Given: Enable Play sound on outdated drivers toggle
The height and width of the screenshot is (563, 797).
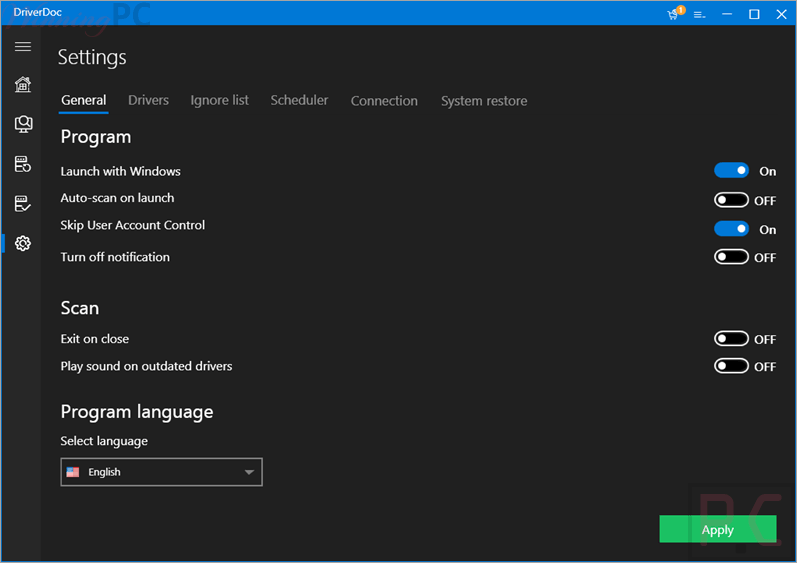Looking at the screenshot, I should pyautogui.click(x=731, y=366).
